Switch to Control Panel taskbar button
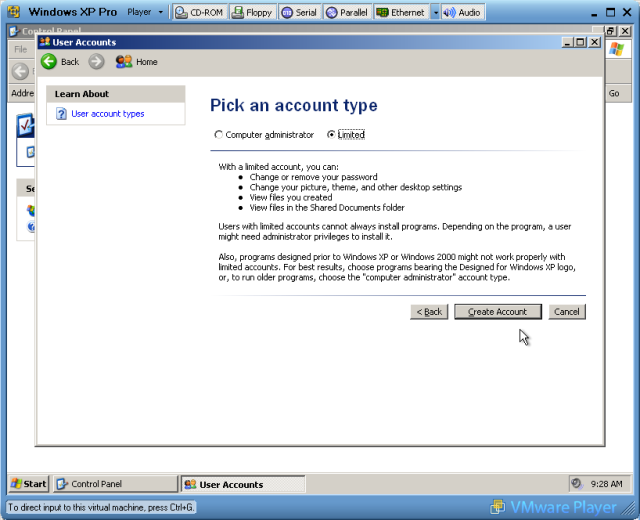The image size is (640, 520). click(116, 484)
